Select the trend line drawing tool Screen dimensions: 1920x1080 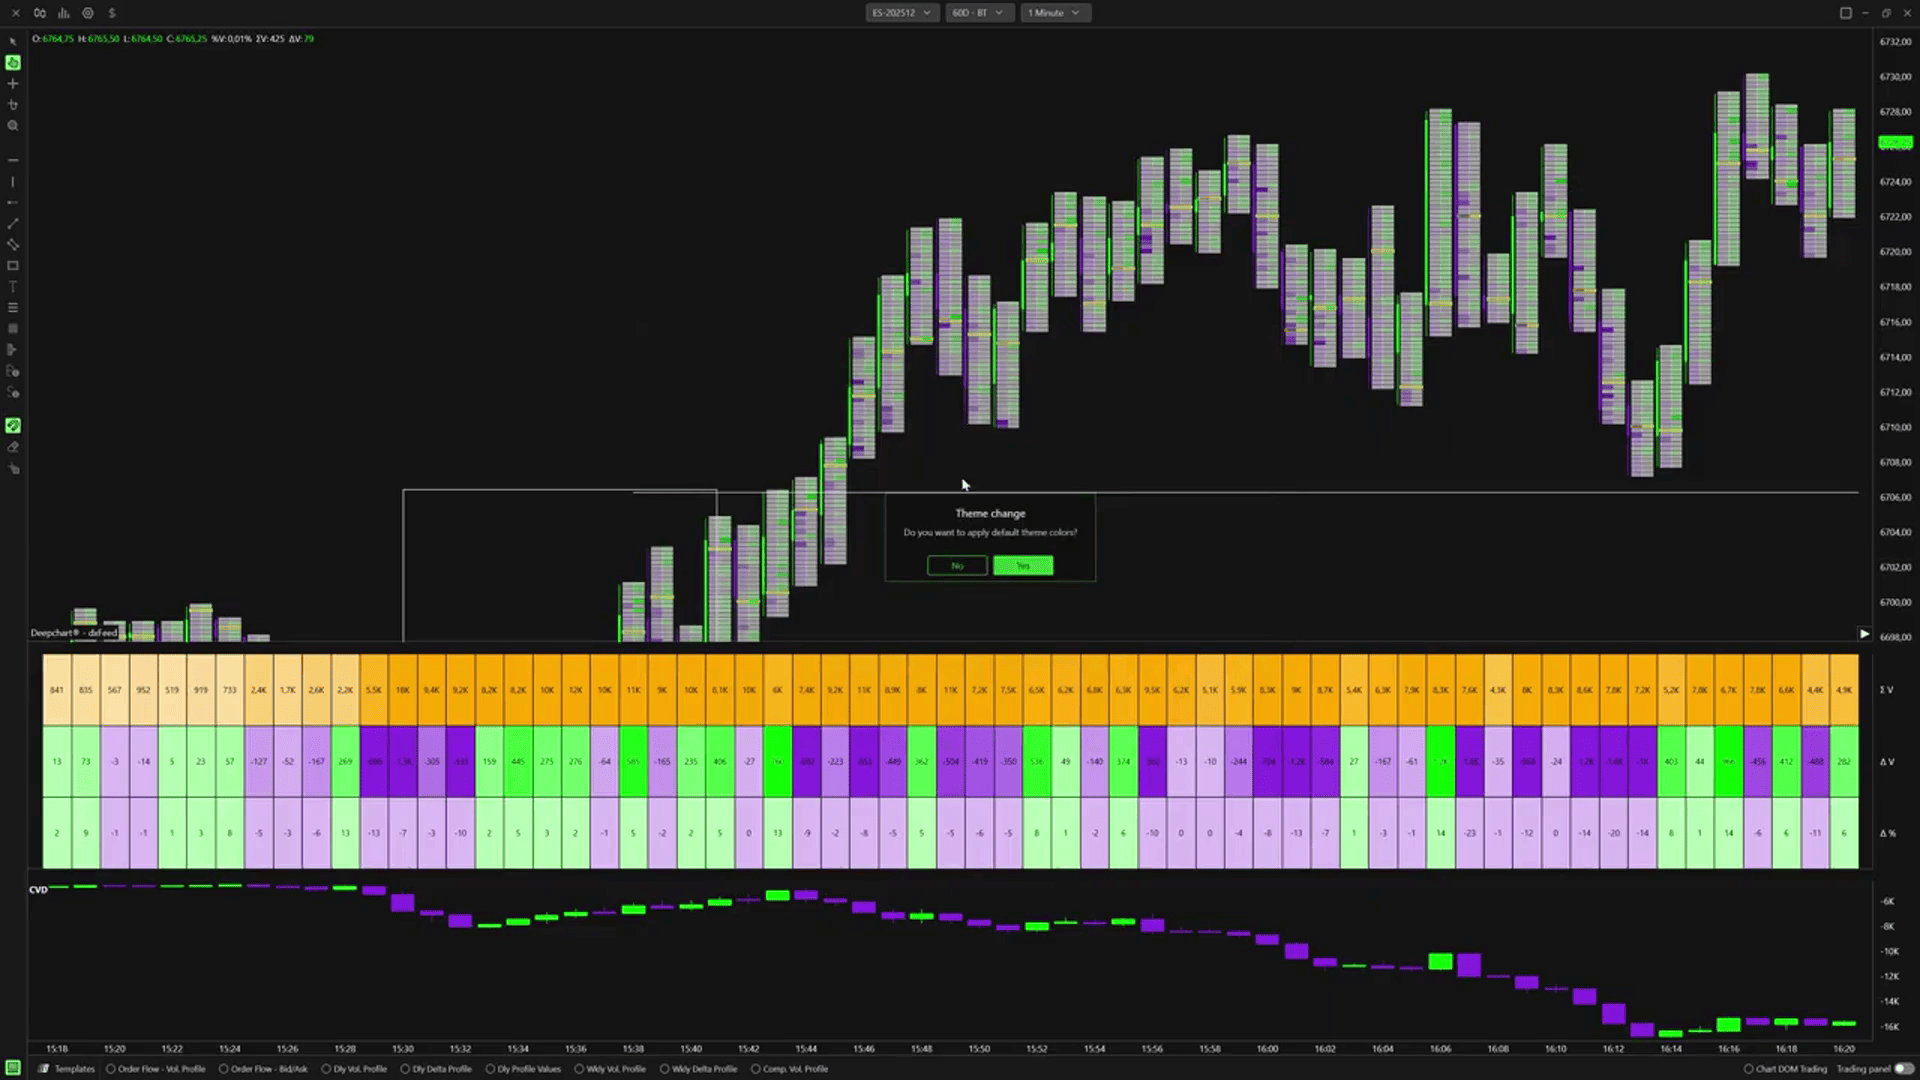pyautogui.click(x=13, y=224)
